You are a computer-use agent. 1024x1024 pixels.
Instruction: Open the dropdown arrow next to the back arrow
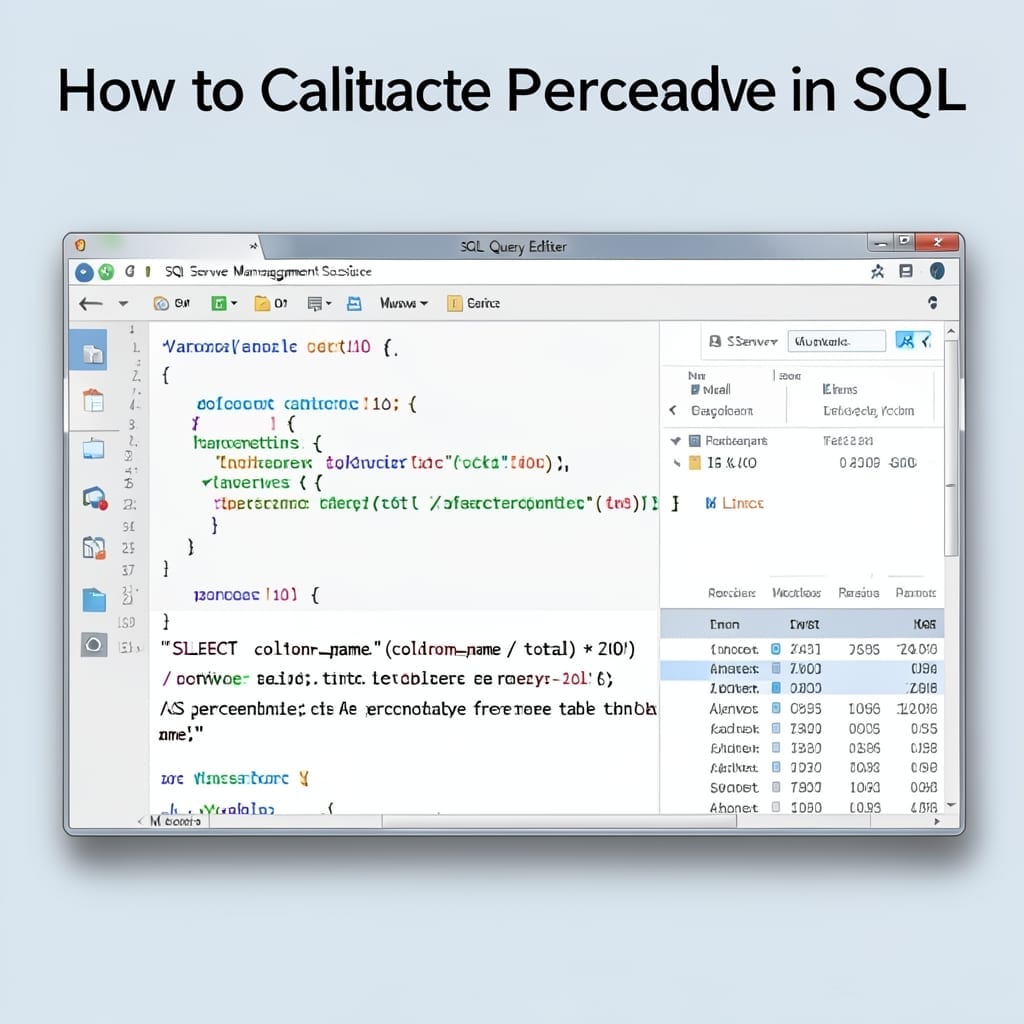coord(123,304)
